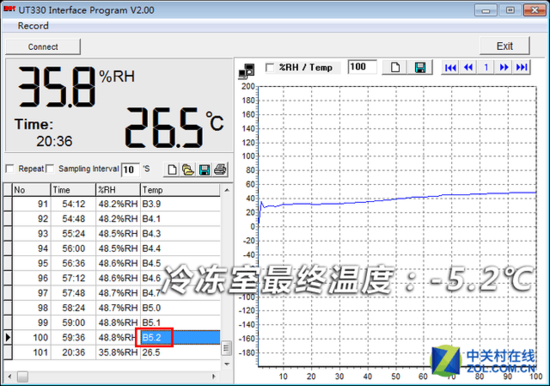Click the table's scroll up arrow
550x386 pixels.
point(227,190)
